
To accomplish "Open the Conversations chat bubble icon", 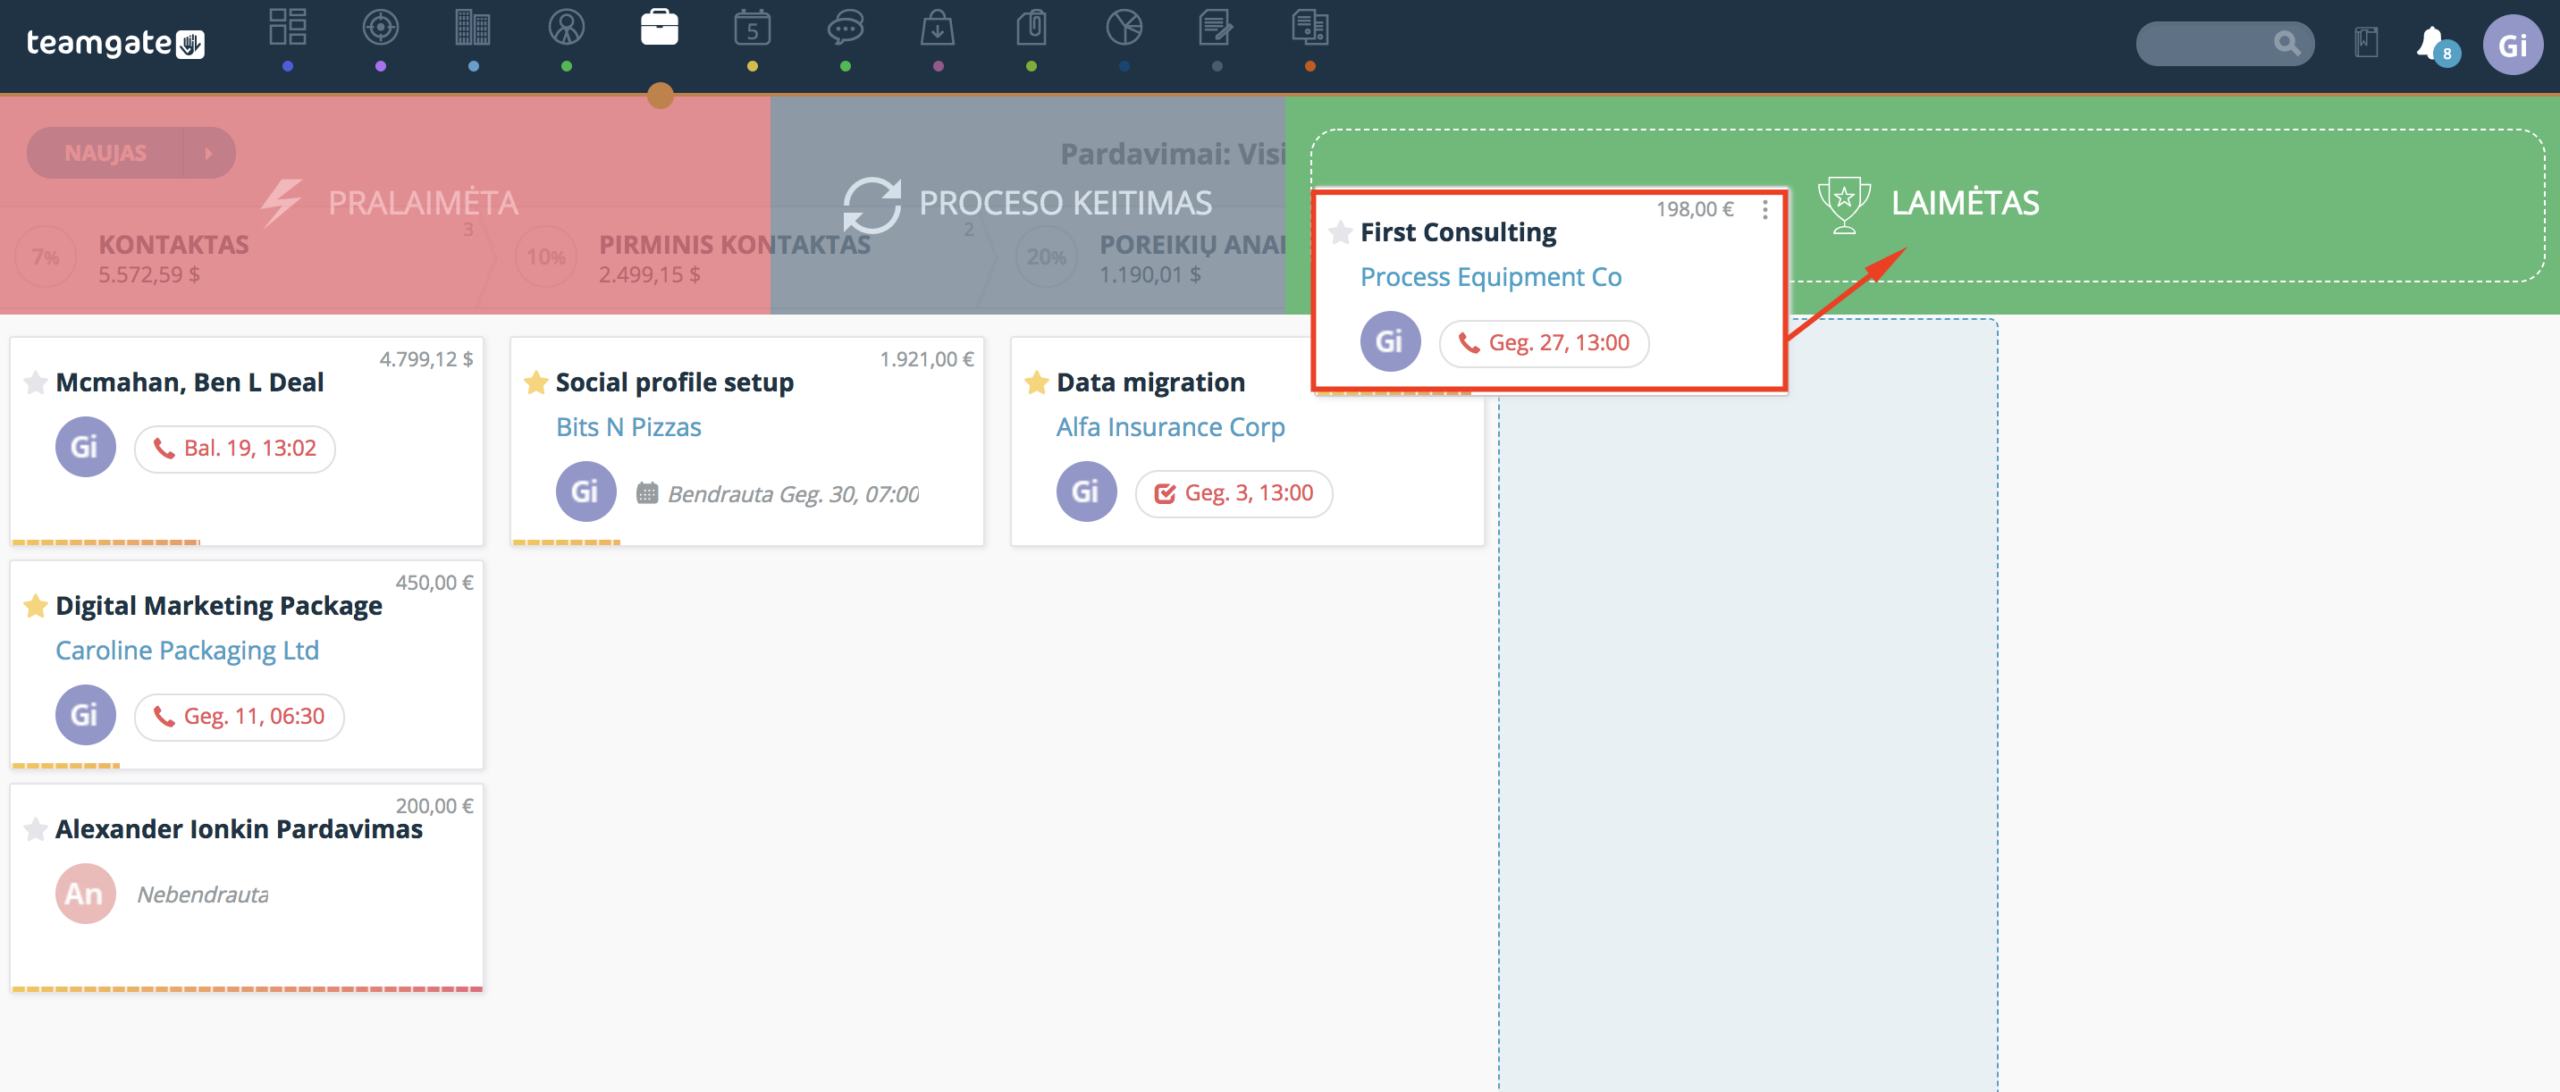I will coord(845,28).
